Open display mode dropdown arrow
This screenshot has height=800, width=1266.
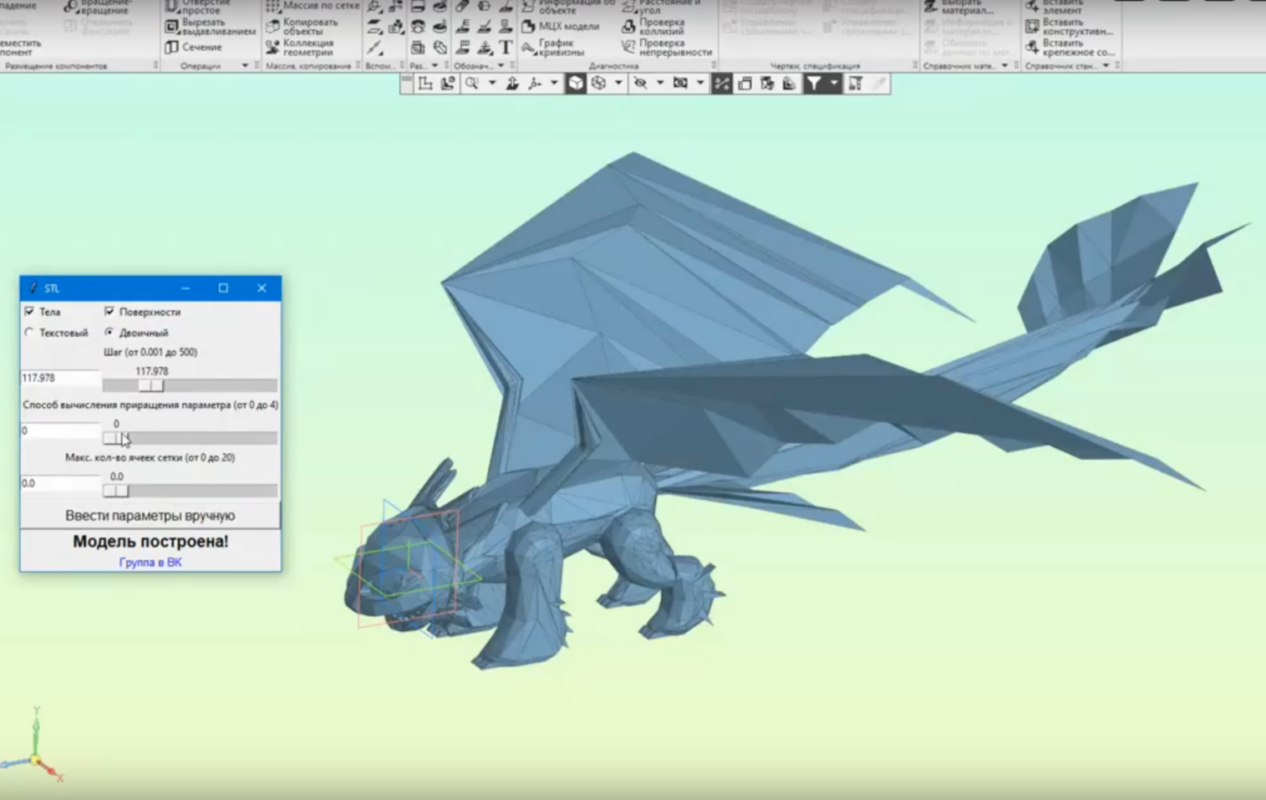(618, 84)
